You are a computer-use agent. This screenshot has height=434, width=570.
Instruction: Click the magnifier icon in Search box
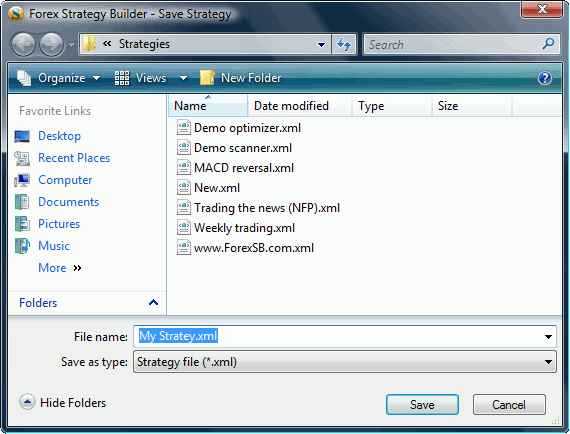coord(548,44)
